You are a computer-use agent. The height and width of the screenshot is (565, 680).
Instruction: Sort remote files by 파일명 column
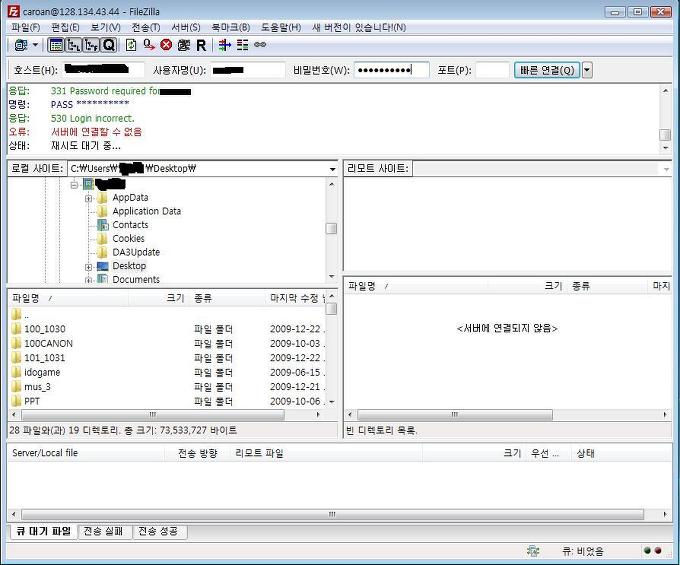point(416,286)
